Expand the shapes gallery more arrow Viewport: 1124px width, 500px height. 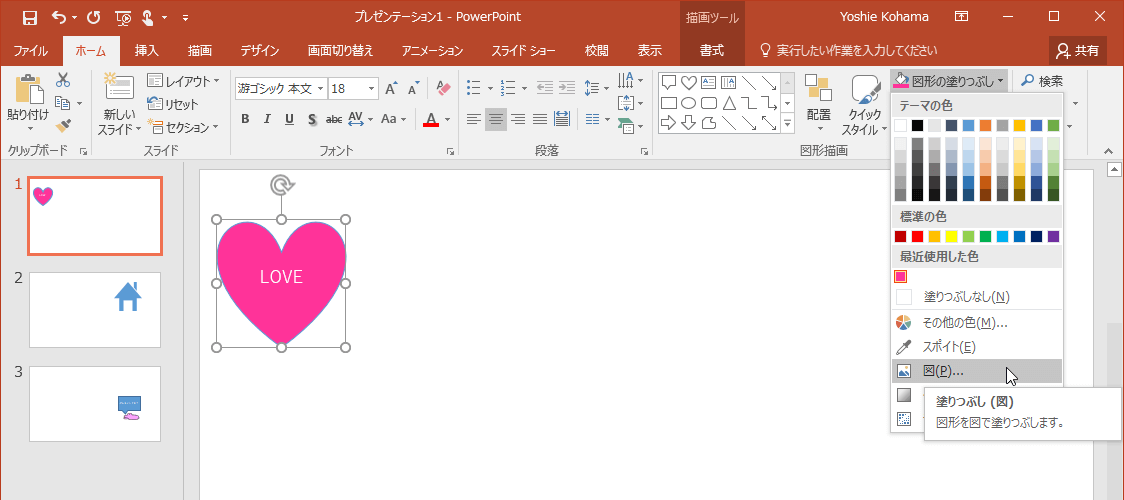tap(788, 123)
